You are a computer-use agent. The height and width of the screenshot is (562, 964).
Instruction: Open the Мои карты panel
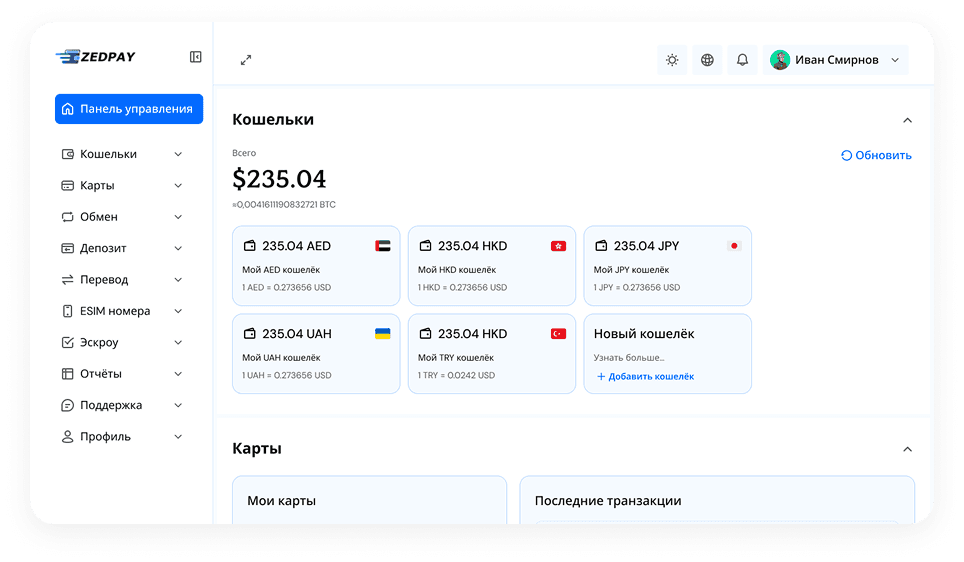click(369, 500)
